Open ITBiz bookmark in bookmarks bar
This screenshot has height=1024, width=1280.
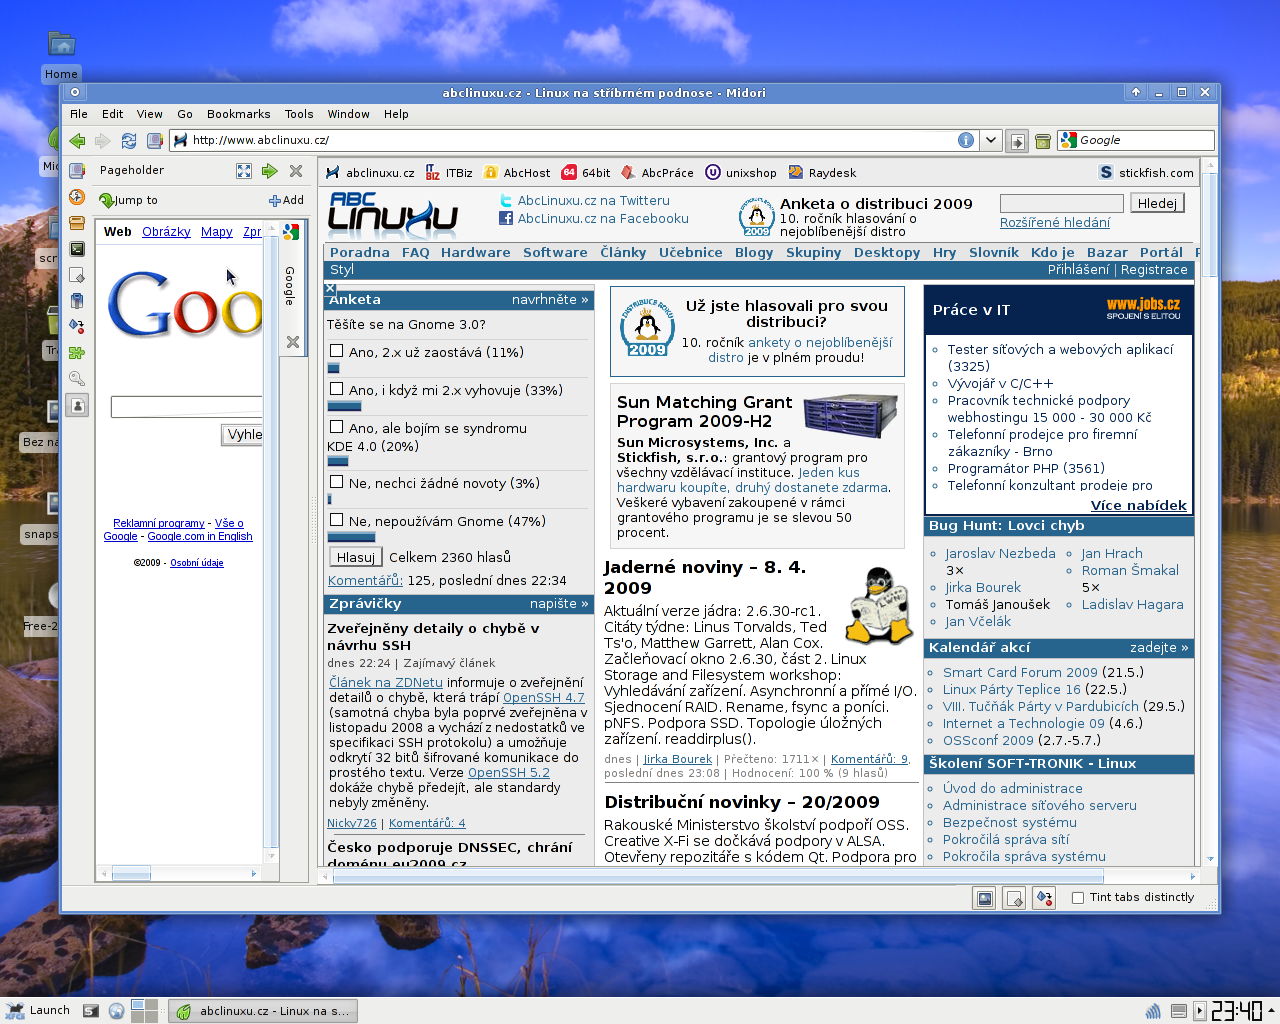tap(449, 173)
